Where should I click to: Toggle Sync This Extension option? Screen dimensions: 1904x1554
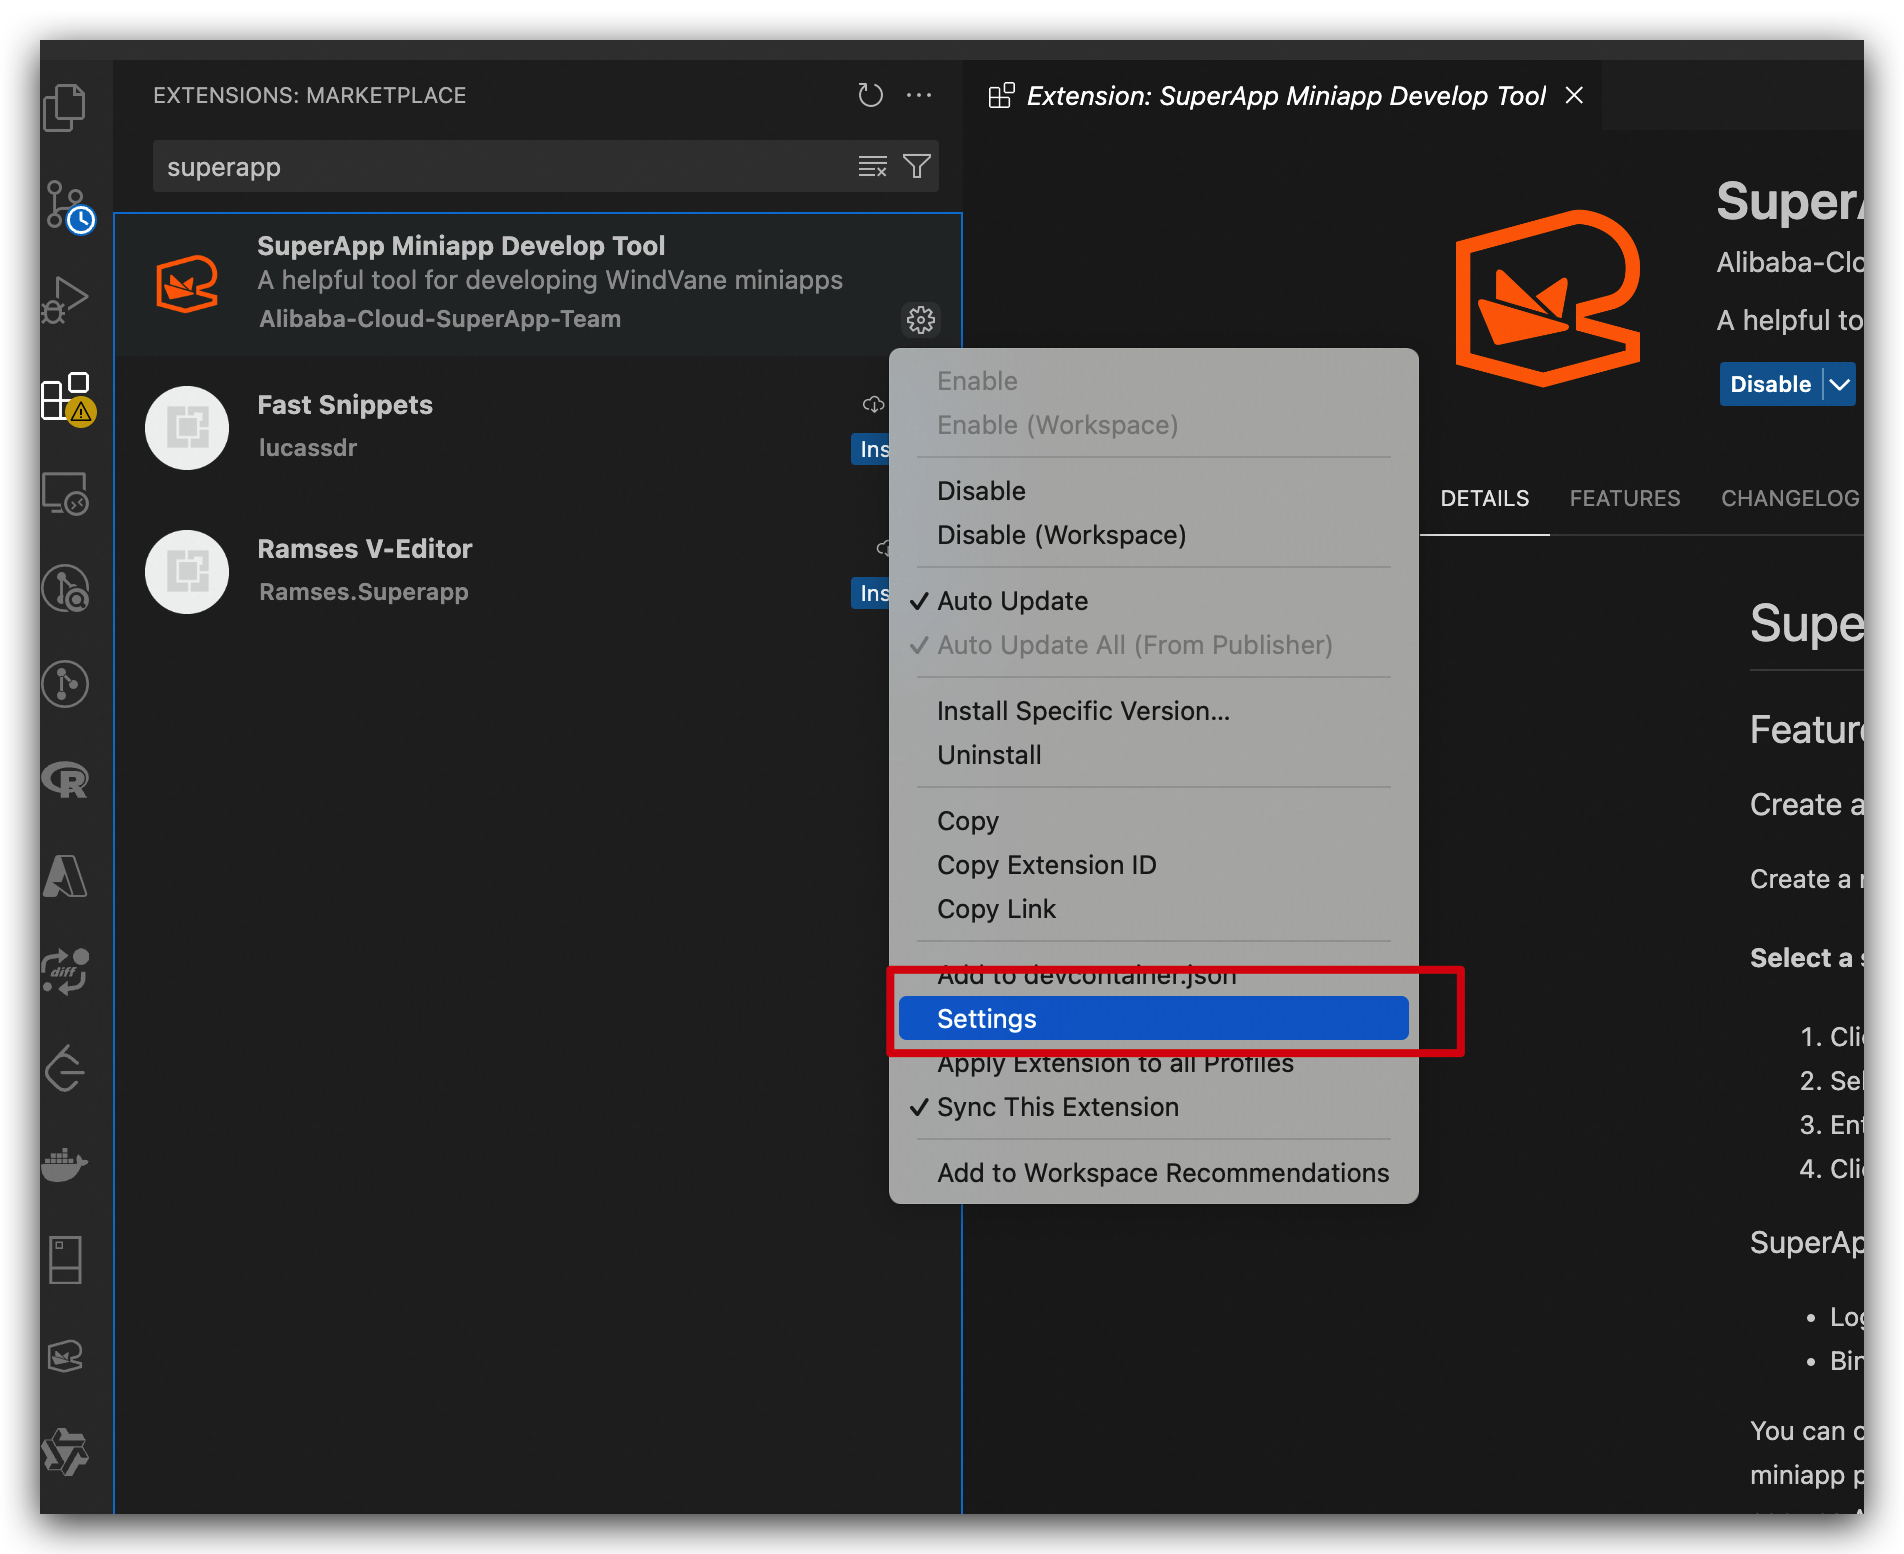1057,1107
